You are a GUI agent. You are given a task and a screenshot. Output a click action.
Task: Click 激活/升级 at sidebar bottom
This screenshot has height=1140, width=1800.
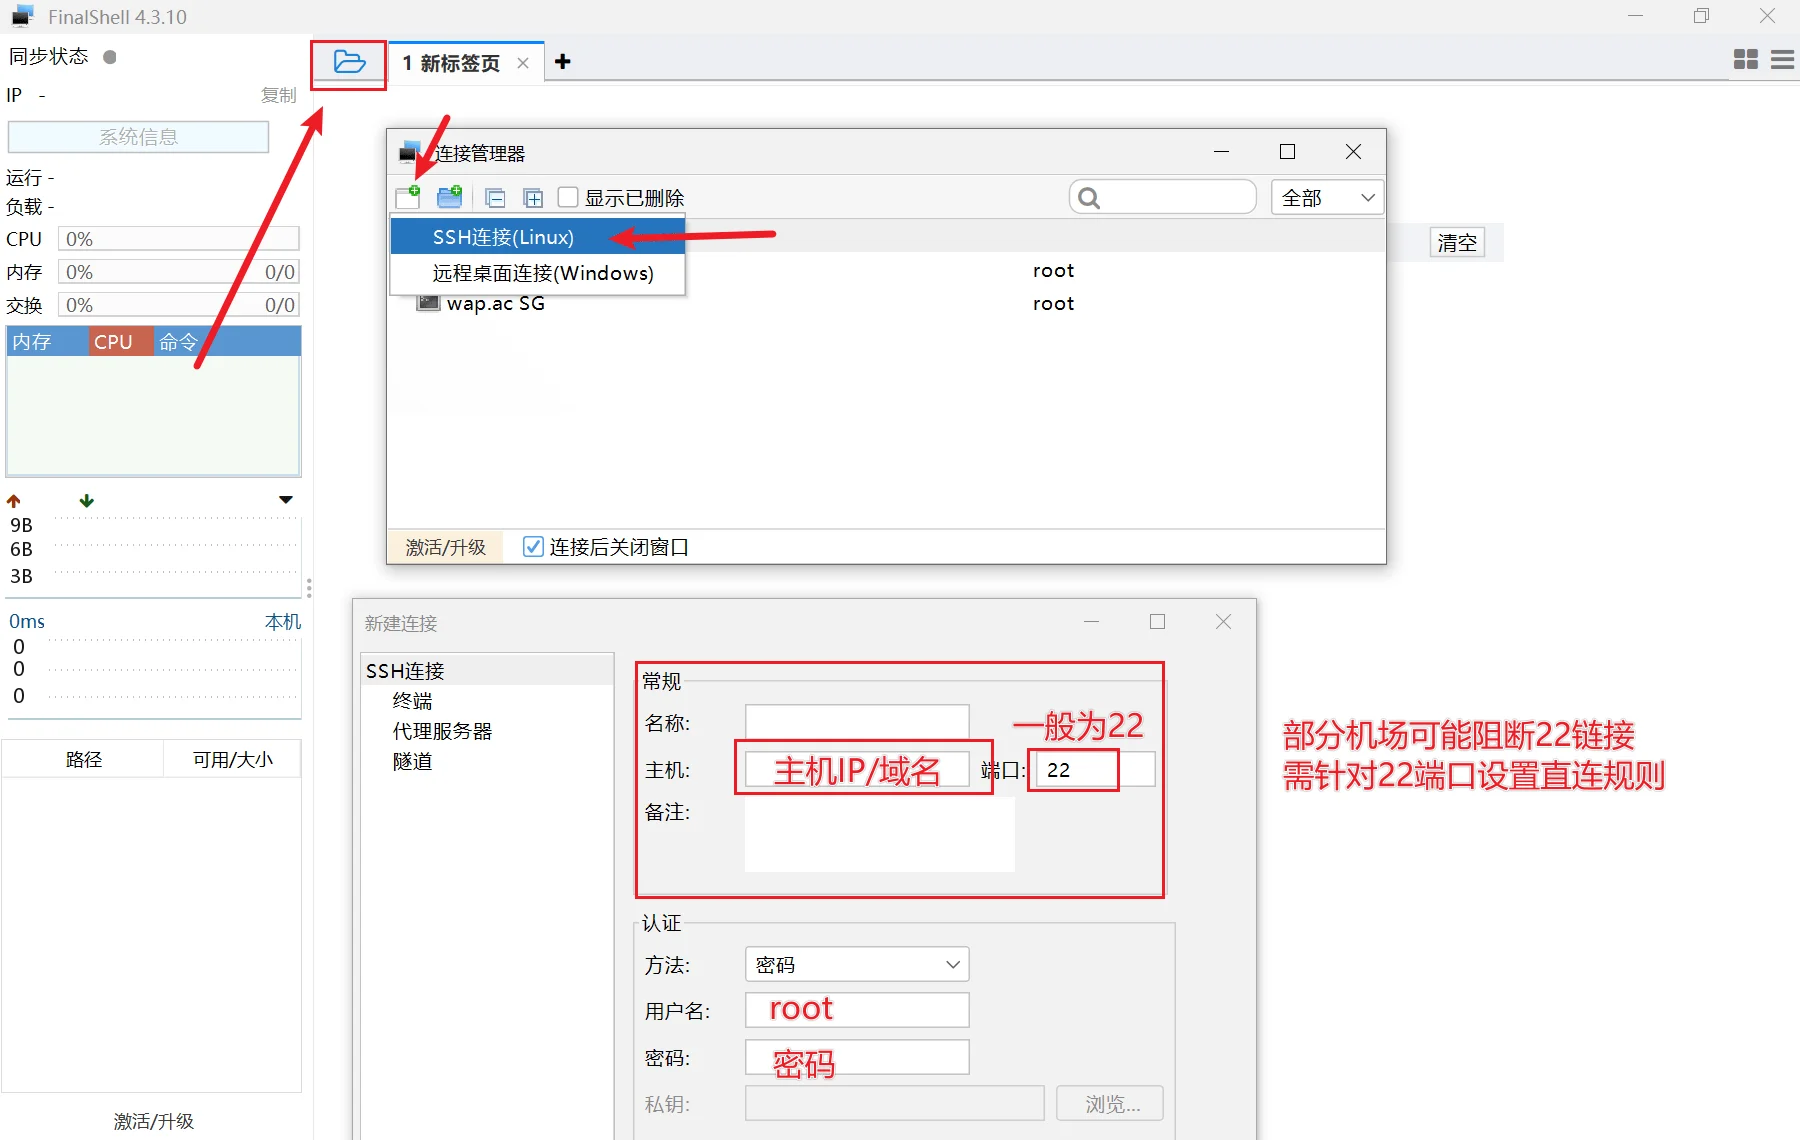[x=154, y=1121]
